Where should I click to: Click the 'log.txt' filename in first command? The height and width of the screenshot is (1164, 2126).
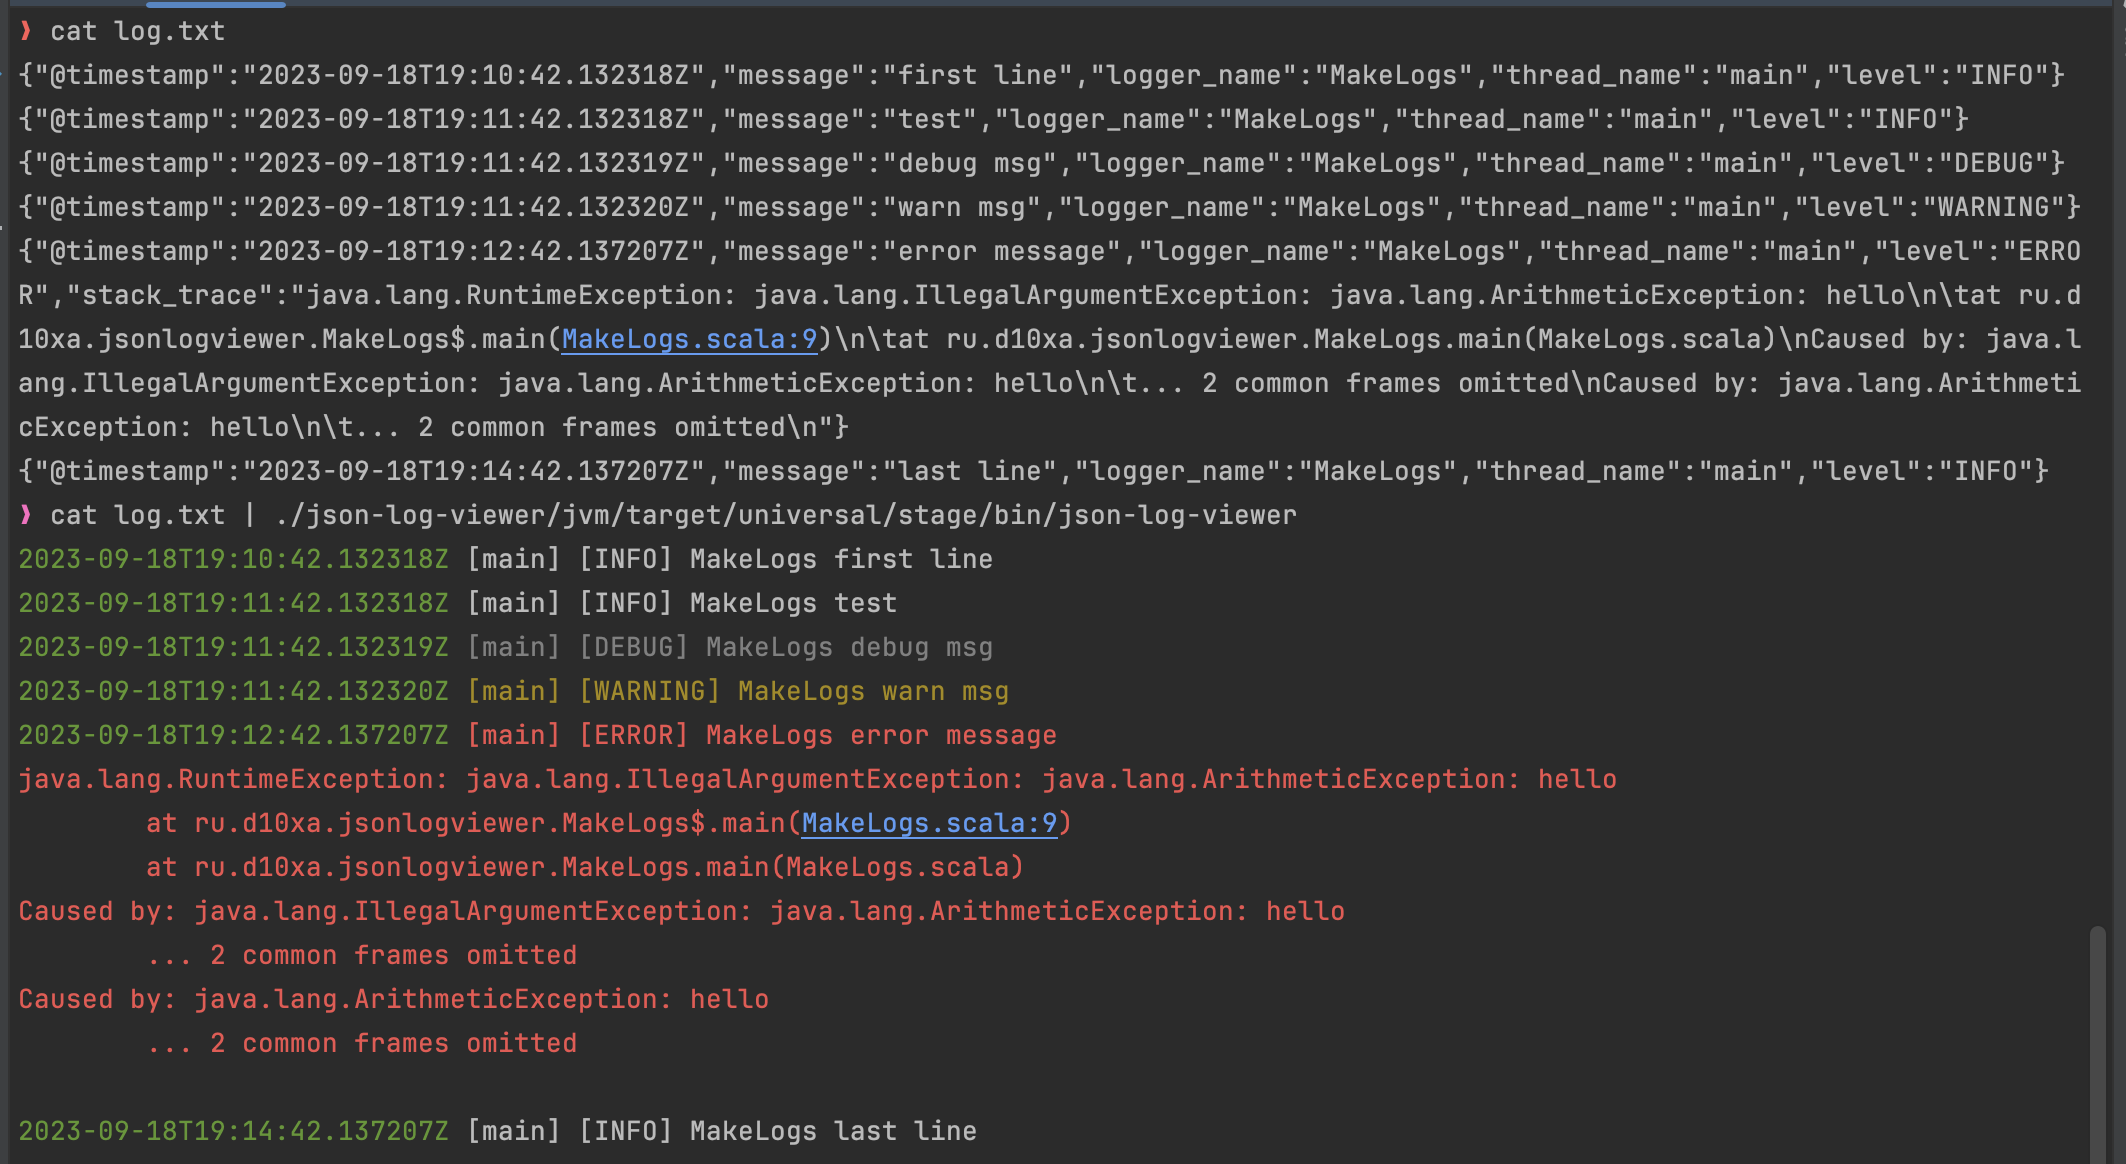point(169,31)
